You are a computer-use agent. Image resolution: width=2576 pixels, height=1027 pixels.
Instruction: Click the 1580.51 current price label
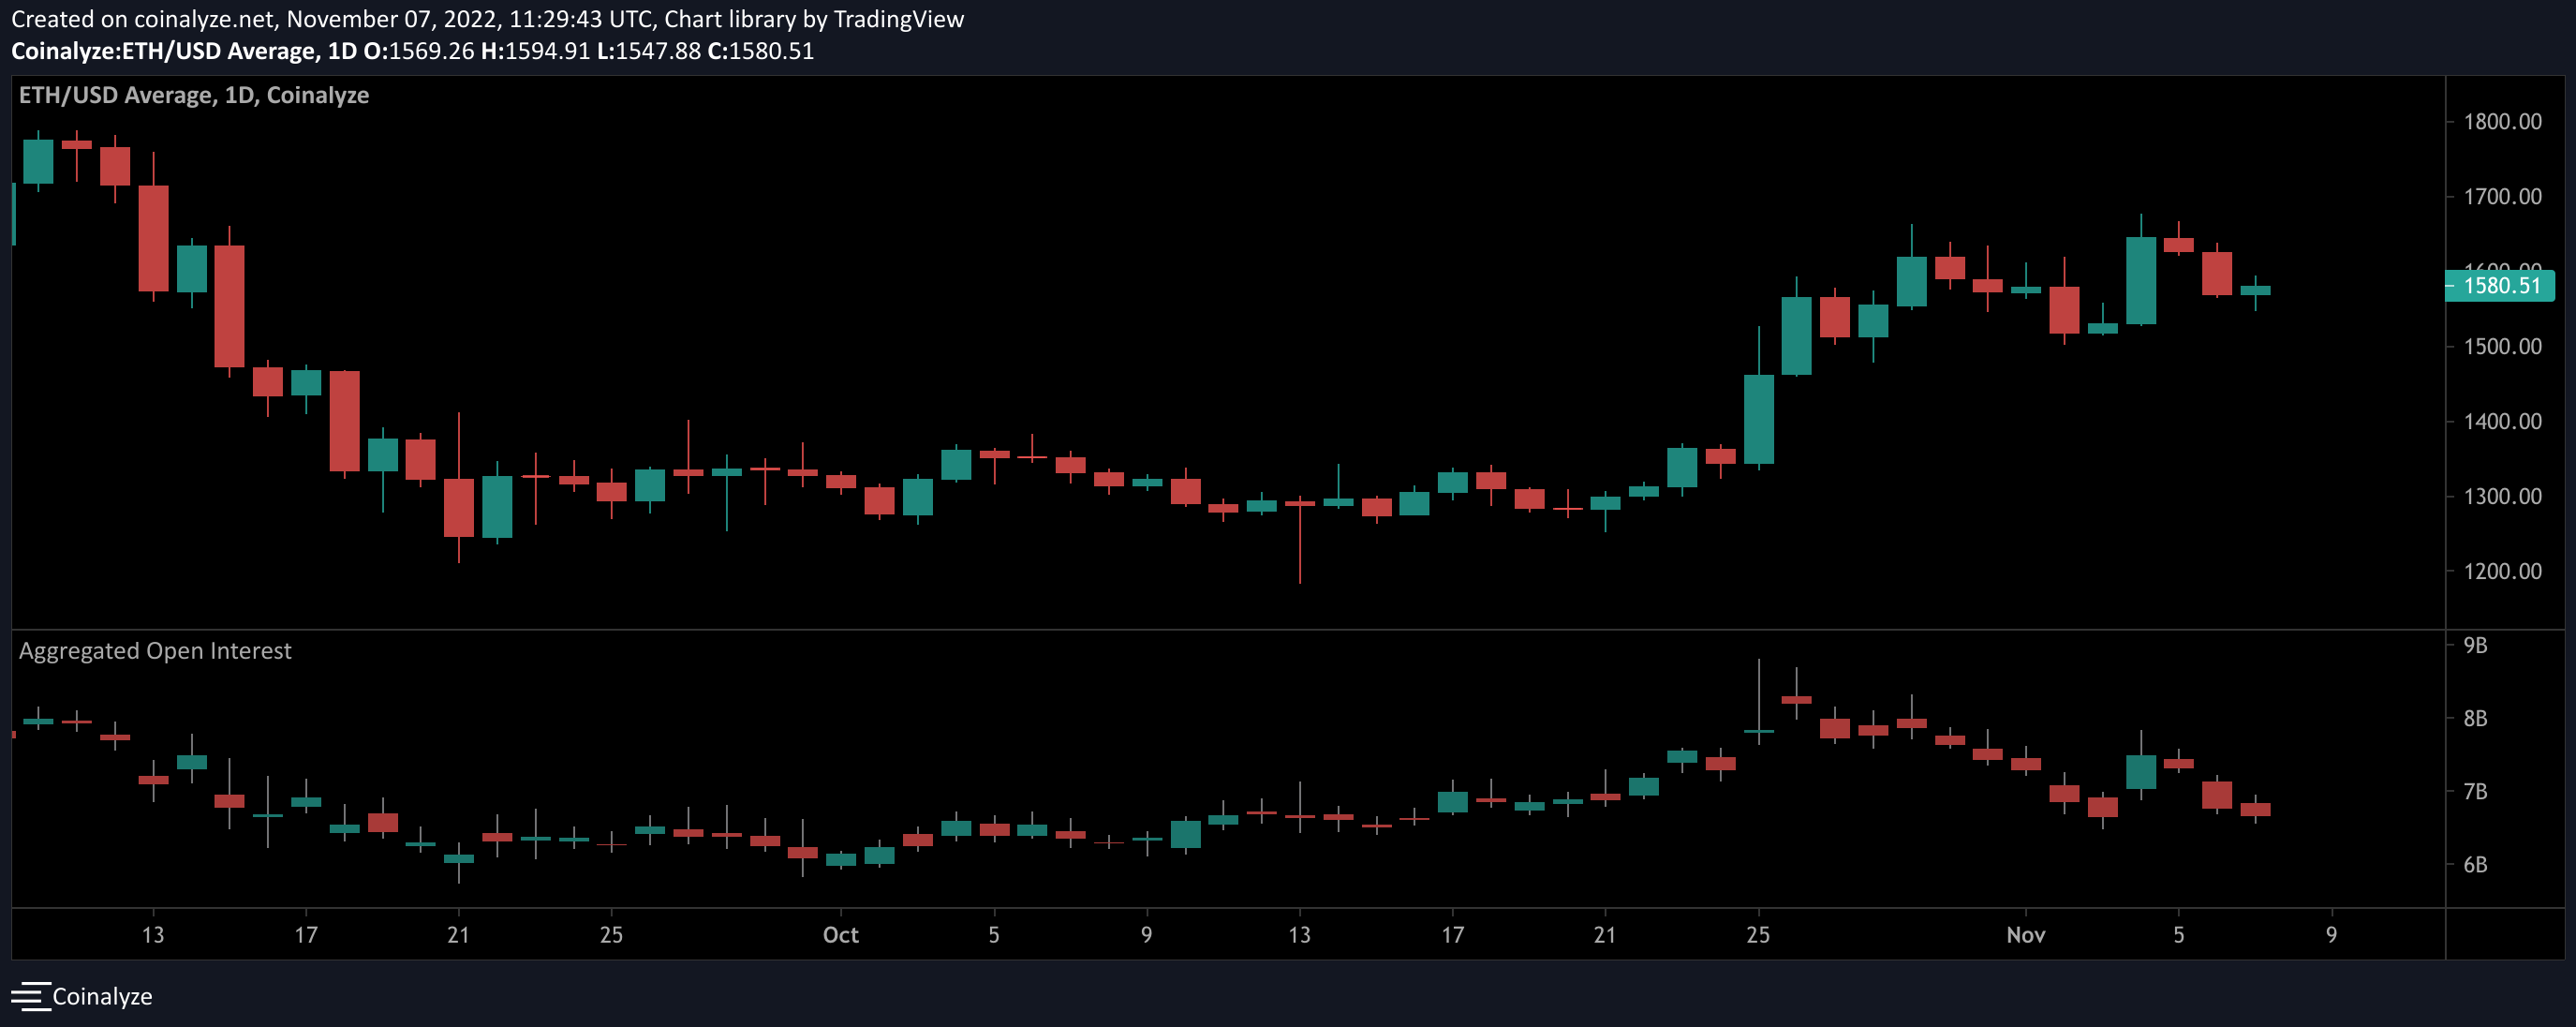click(2500, 286)
